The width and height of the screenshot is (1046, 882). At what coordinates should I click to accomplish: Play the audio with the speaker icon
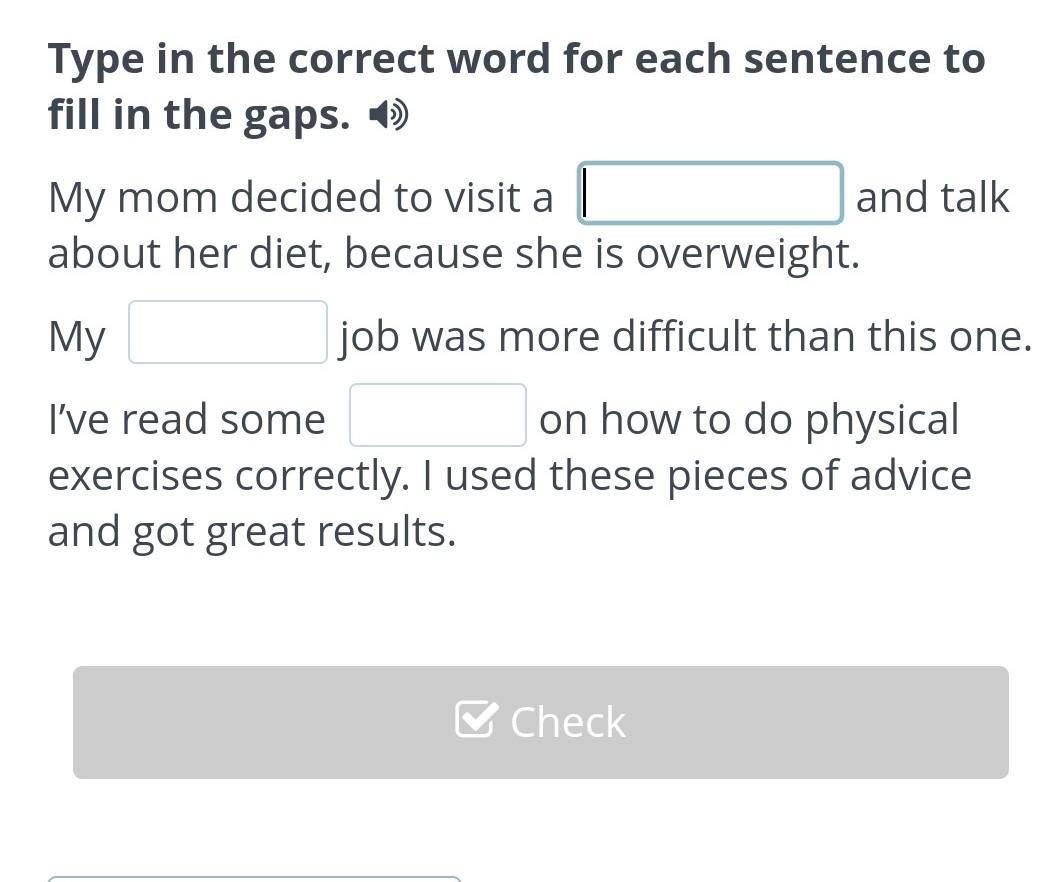(x=388, y=115)
